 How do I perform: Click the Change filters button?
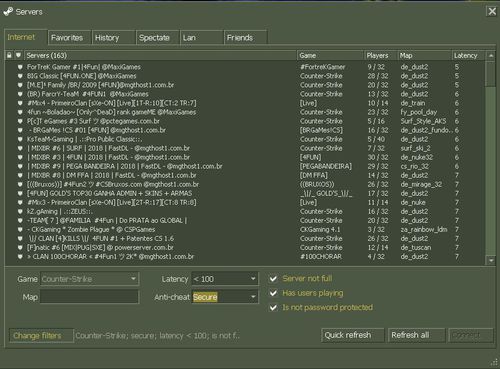pos(41,335)
